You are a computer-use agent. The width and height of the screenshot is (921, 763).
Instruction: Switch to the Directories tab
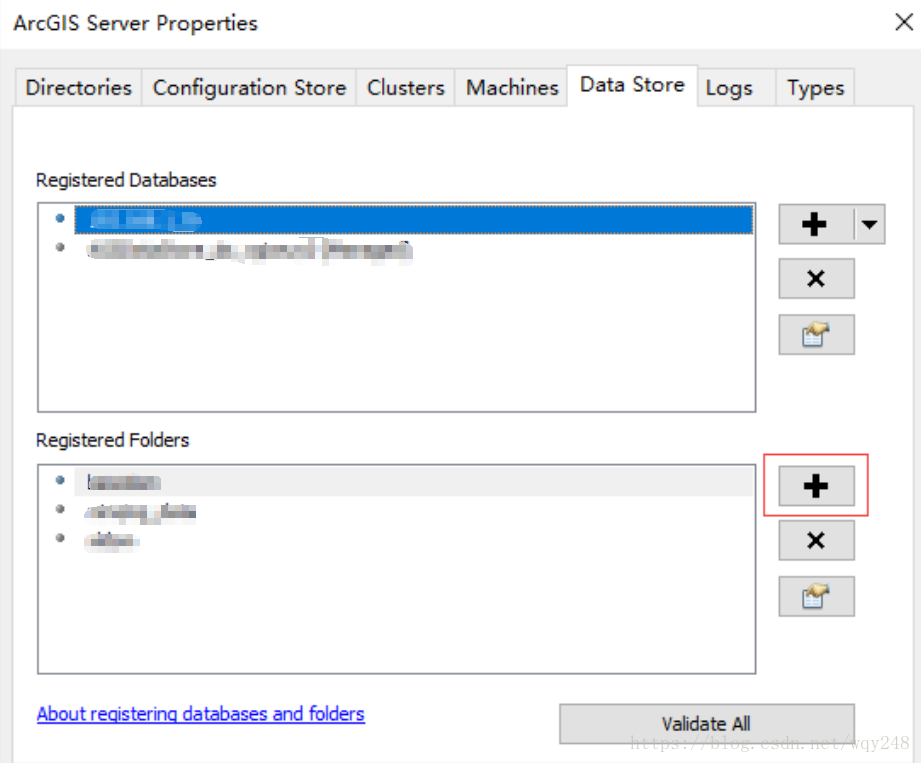pos(78,88)
